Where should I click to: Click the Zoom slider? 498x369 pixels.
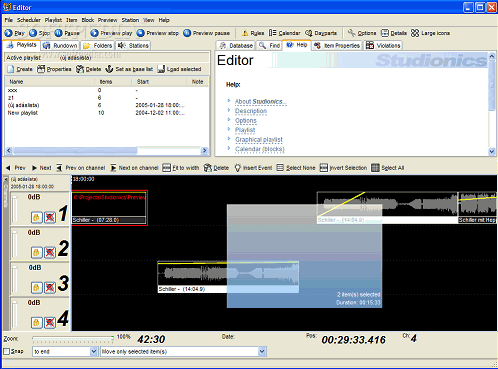pos(73,339)
